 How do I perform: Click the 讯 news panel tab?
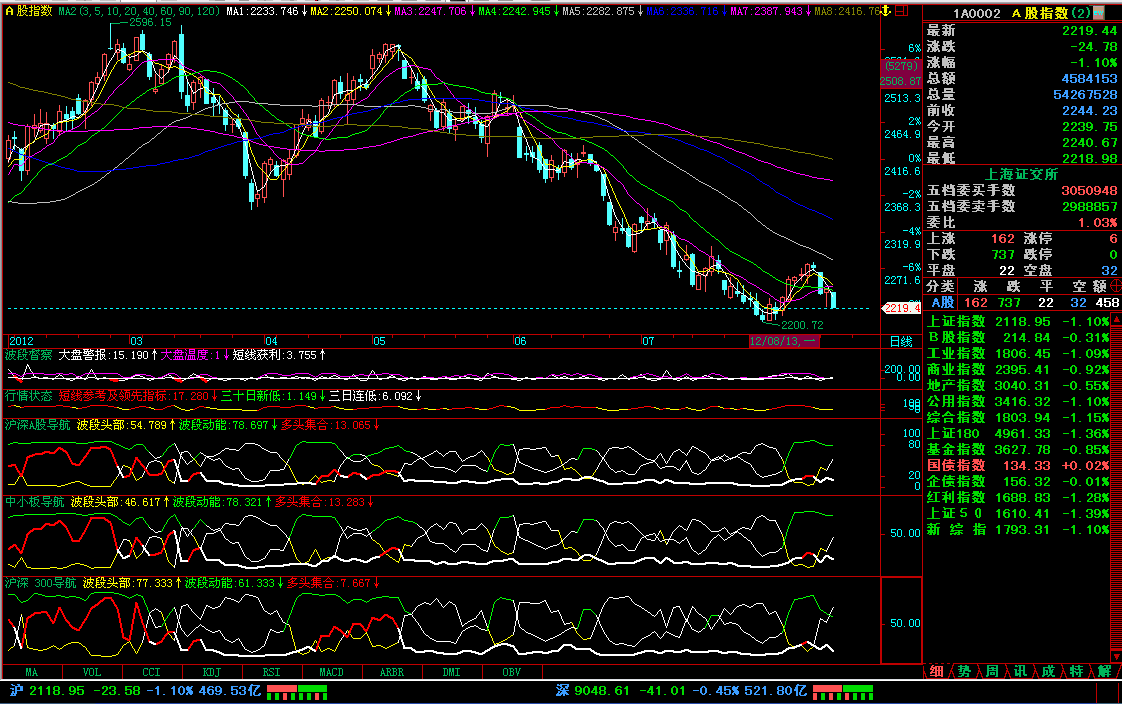[x=1019, y=671]
